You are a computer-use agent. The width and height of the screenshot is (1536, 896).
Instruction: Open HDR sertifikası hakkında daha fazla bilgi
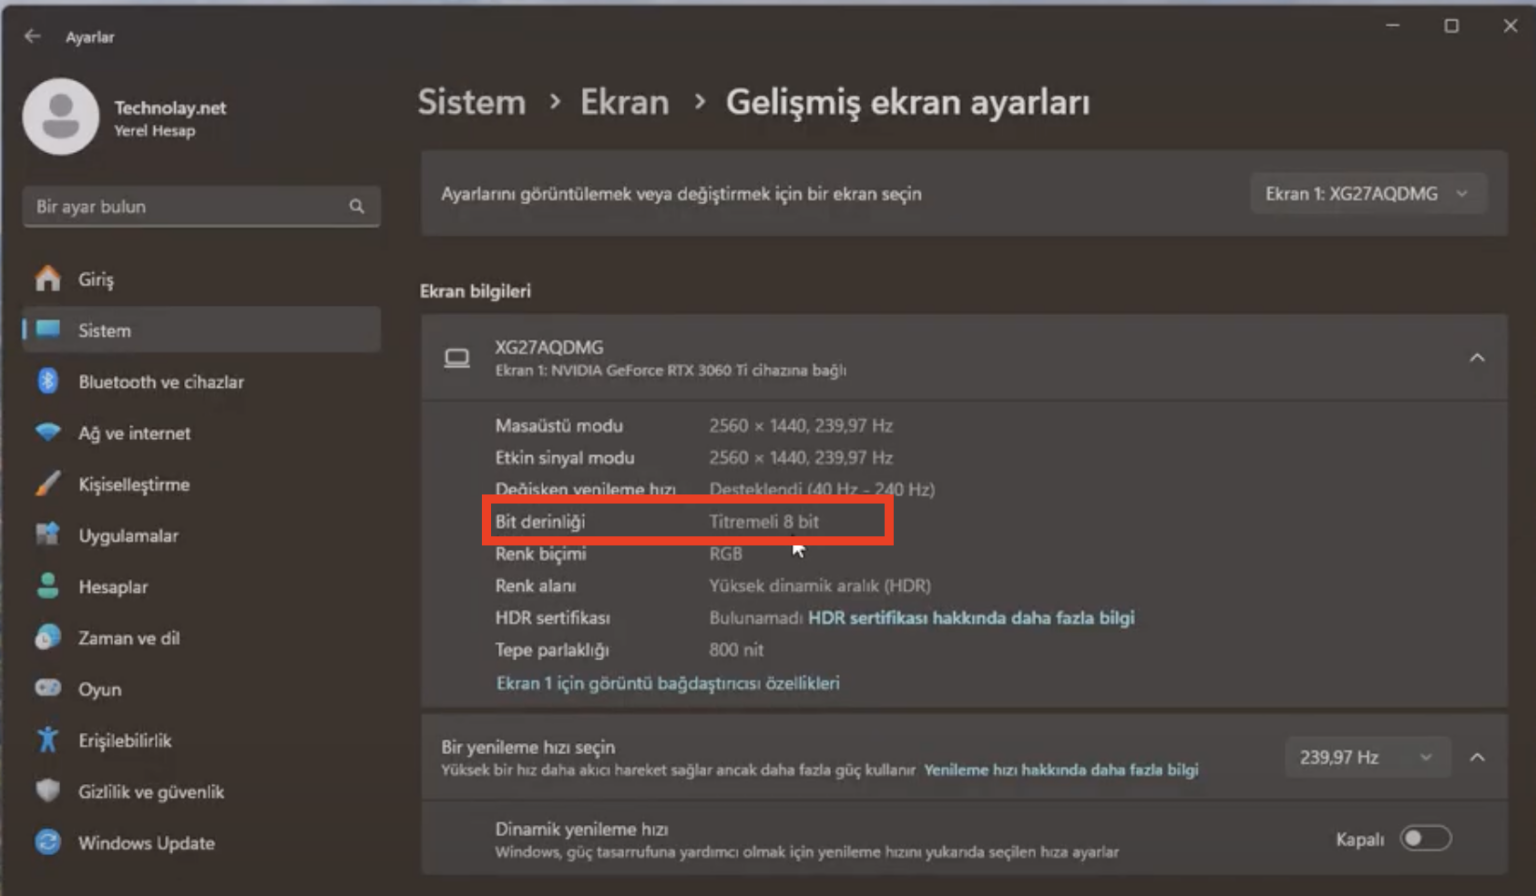click(971, 618)
